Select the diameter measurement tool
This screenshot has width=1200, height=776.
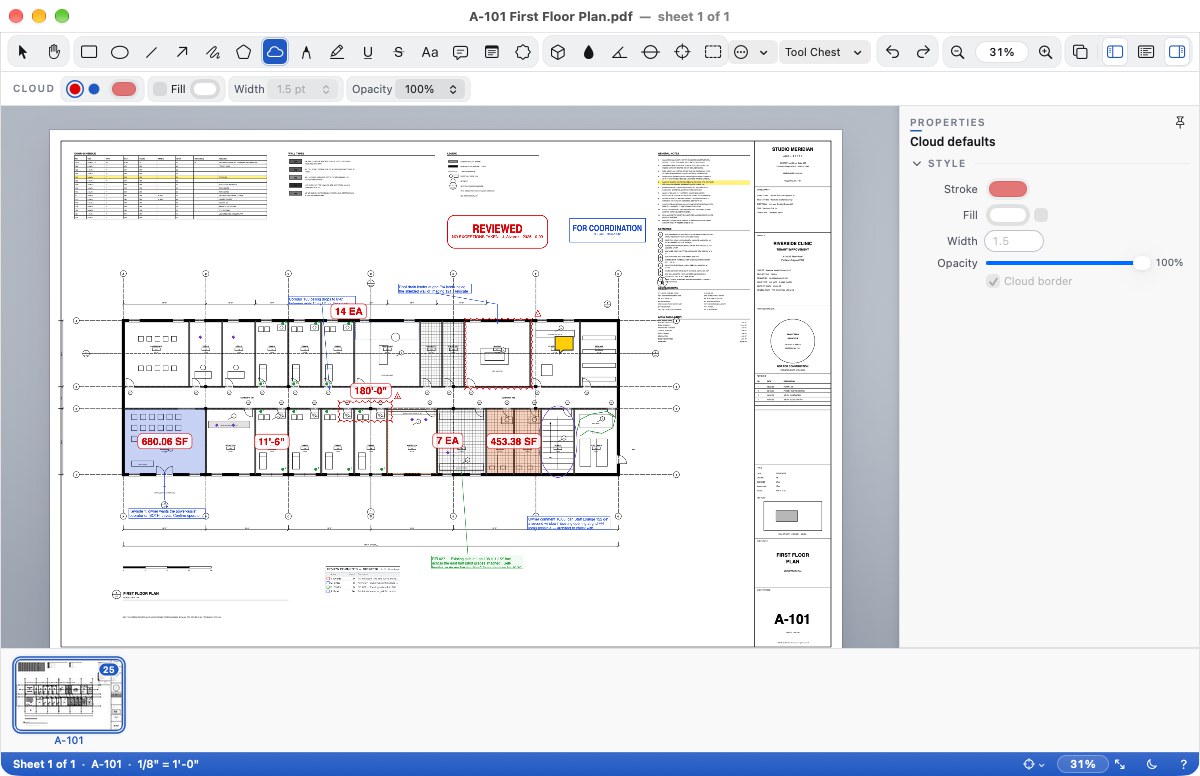[x=651, y=52]
